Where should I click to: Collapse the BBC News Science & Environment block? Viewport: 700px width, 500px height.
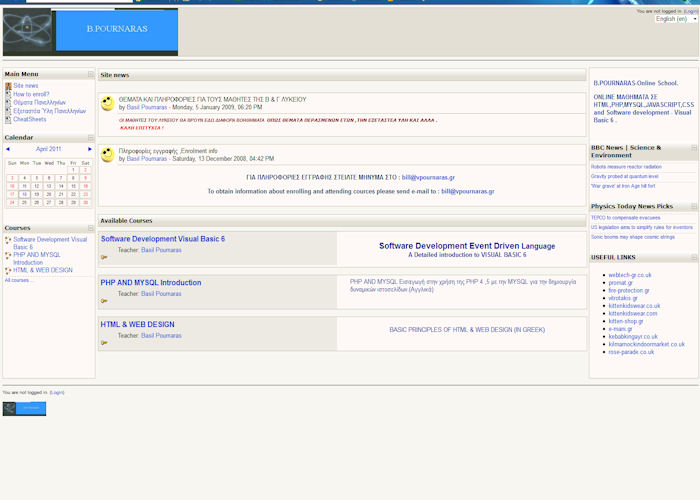pyautogui.click(x=693, y=148)
